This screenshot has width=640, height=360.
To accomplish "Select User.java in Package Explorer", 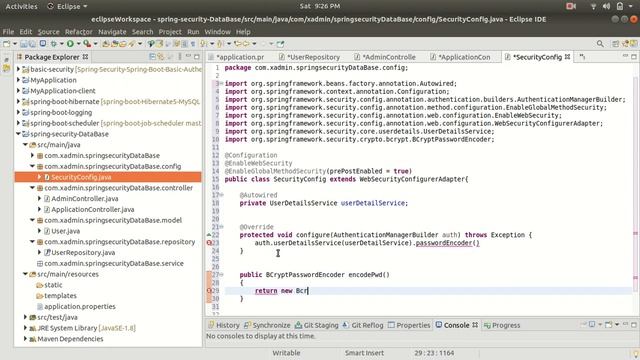I will coord(65,231).
